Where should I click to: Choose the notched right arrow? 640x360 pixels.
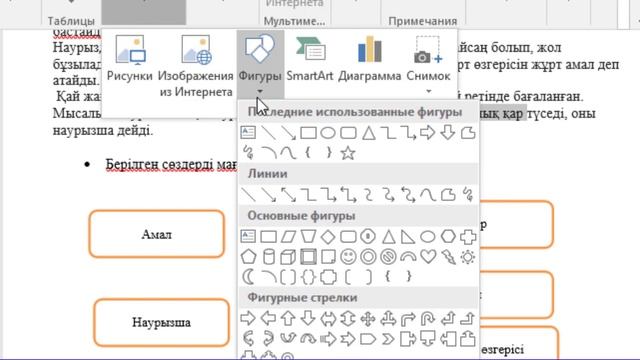348,339
